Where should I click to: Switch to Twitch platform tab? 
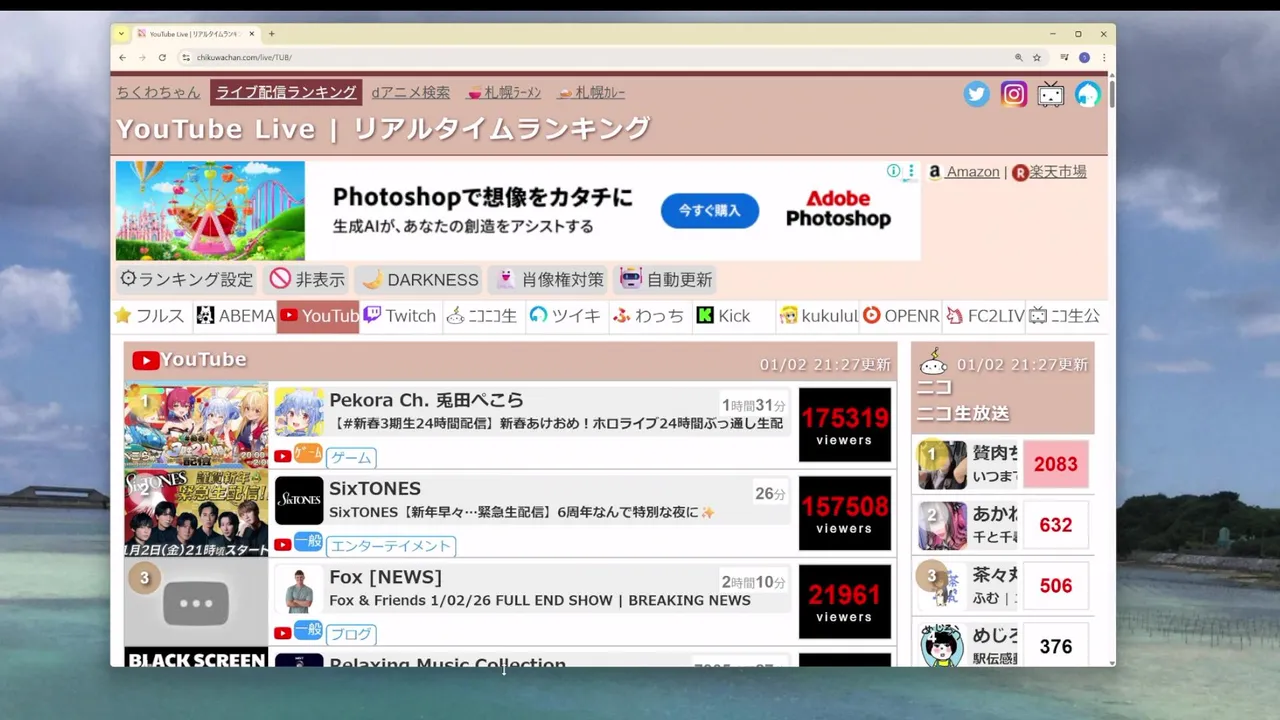point(401,316)
